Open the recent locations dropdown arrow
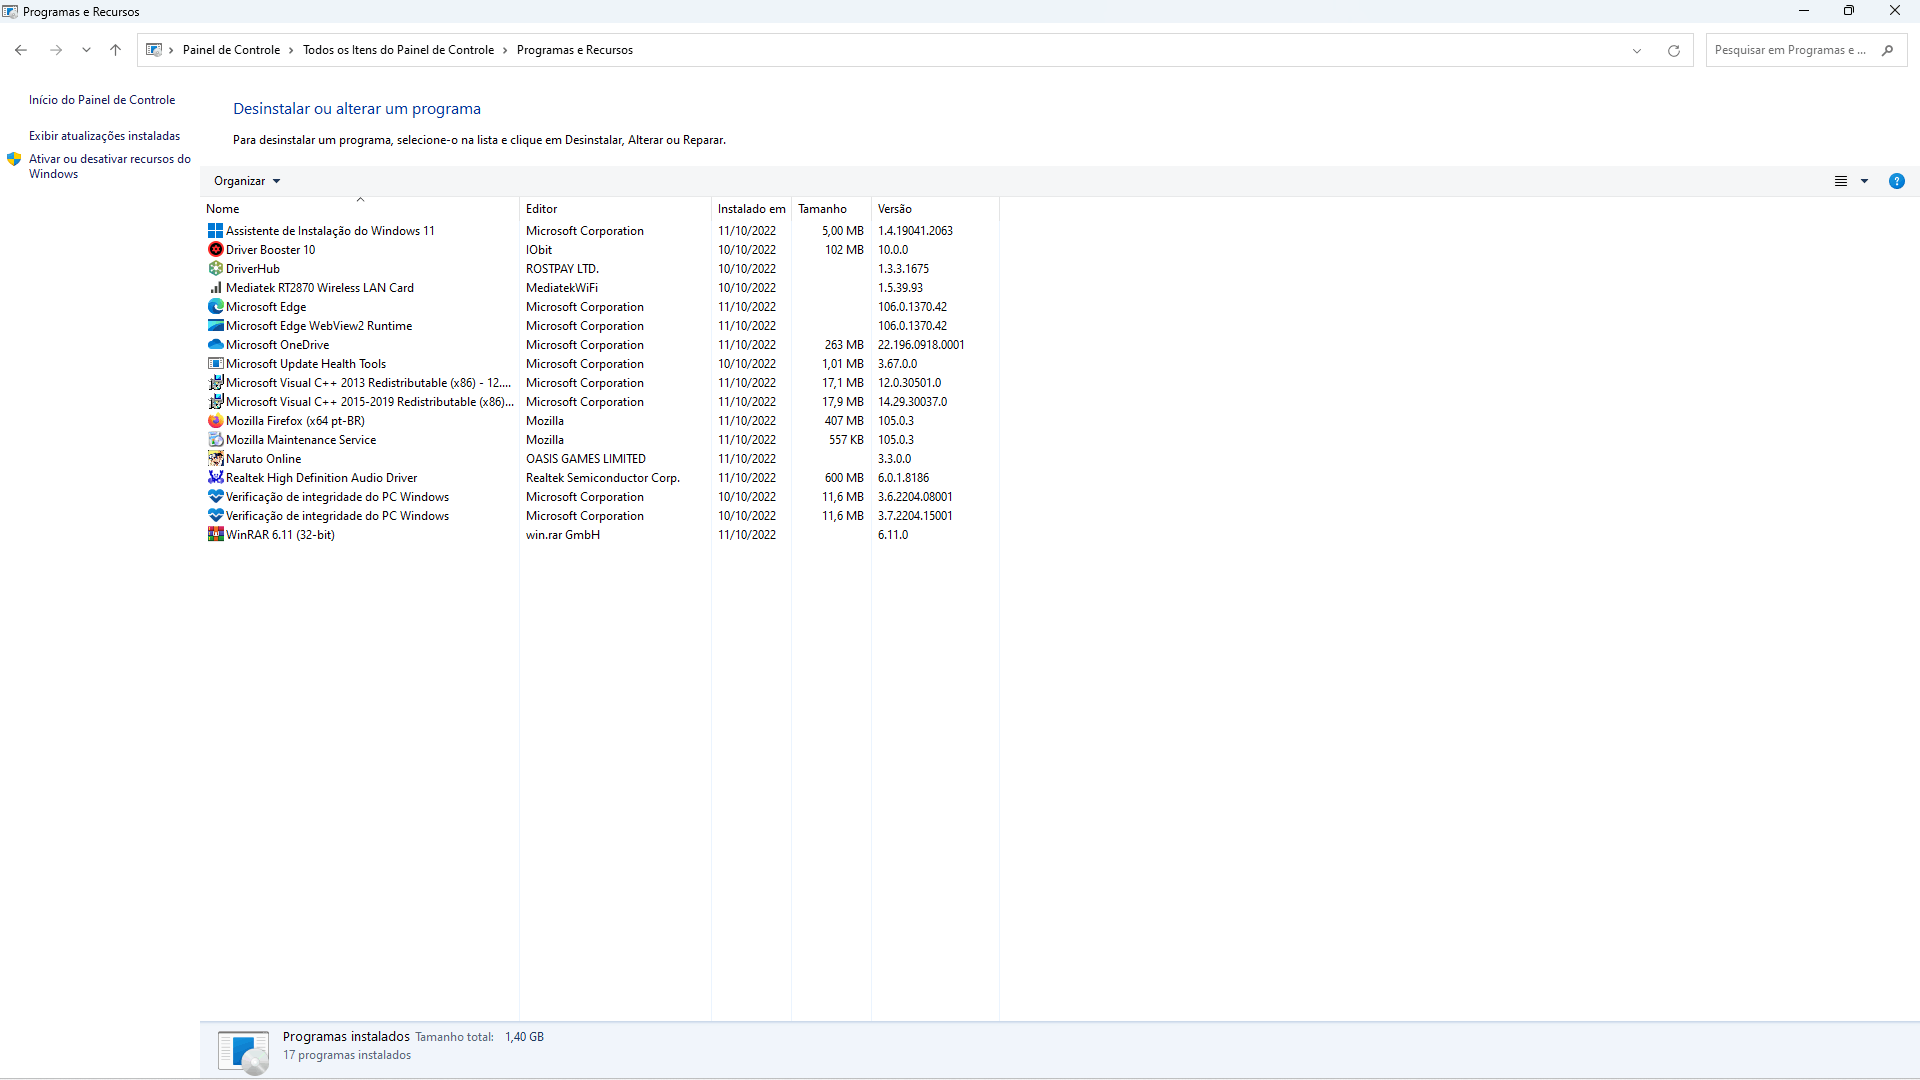This screenshot has height=1080, width=1920. tap(86, 50)
